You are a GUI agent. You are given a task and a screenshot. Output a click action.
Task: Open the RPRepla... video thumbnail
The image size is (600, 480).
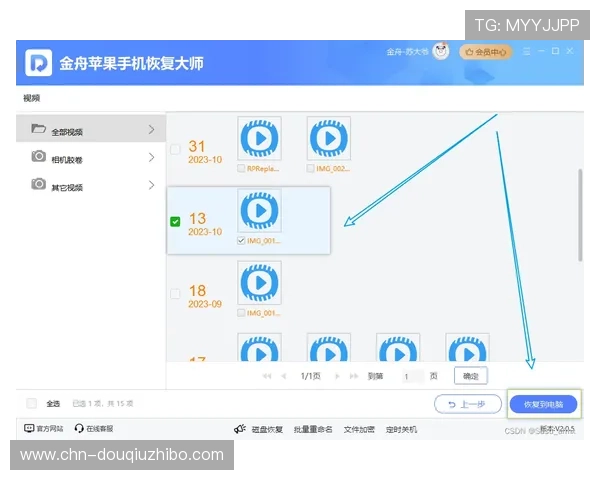(259, 138)
